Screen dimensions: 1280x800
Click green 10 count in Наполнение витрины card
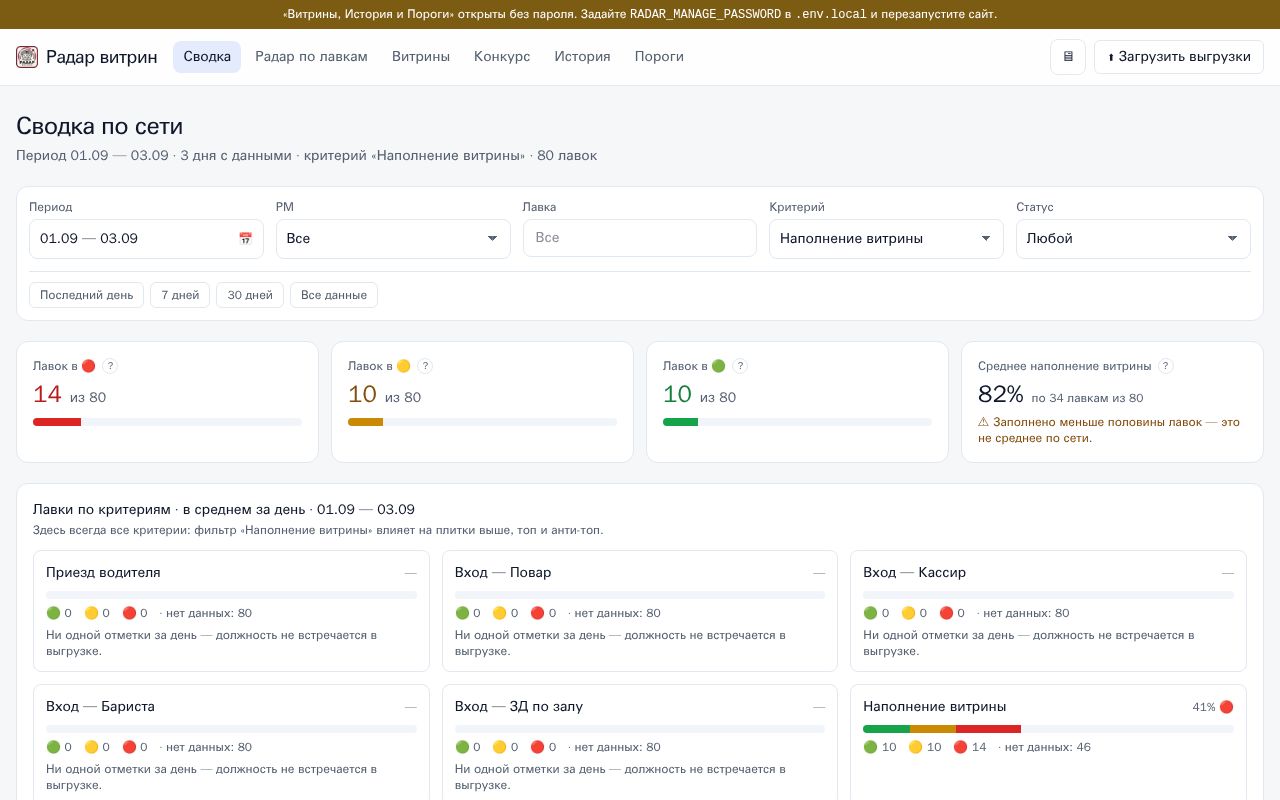880,747
